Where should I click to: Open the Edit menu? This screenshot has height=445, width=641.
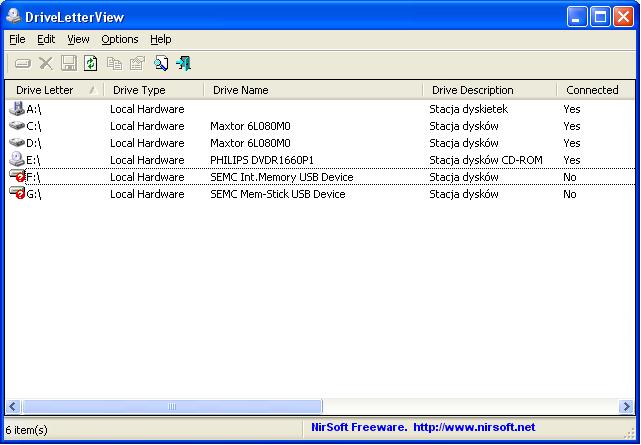point(46,39)
